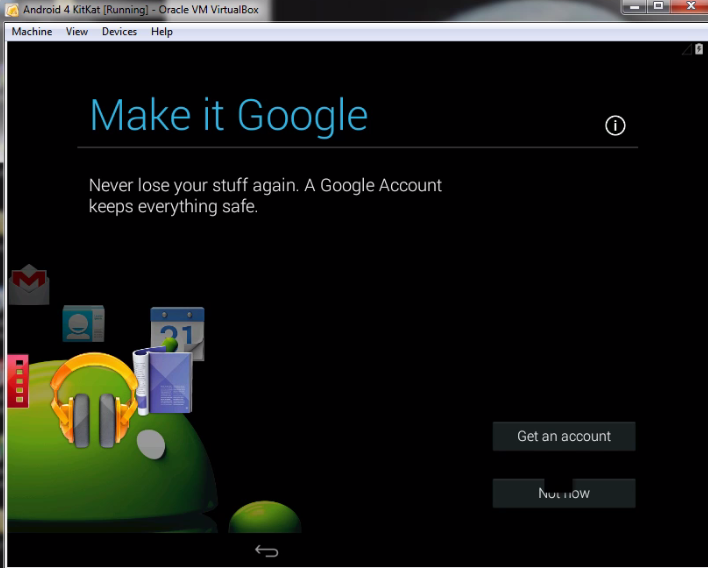The height and width of the screenshot is (568, 708).
Task: Tap the info circle icon
Action: click(x=615, y=125)
